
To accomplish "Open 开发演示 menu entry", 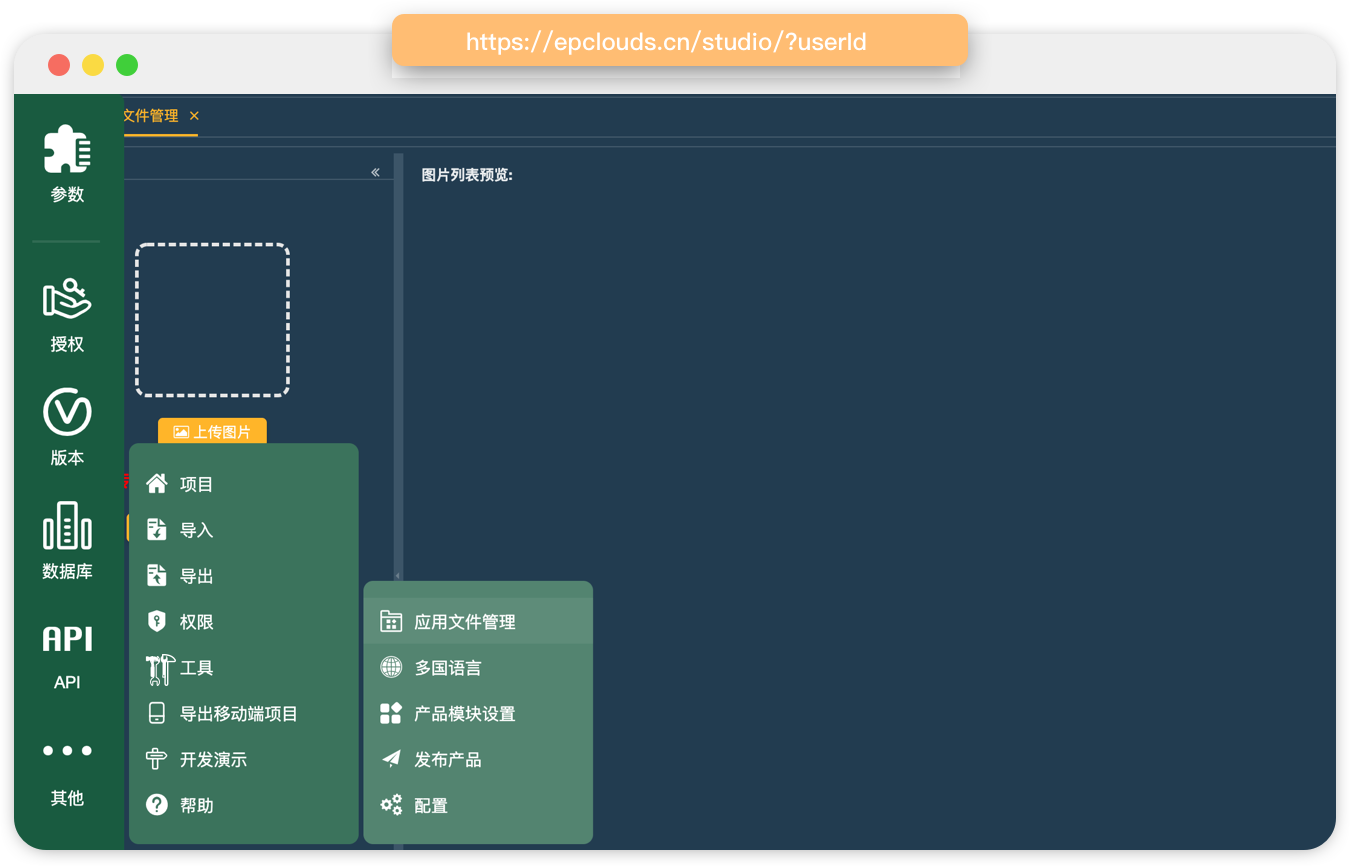I will [244, 760].
